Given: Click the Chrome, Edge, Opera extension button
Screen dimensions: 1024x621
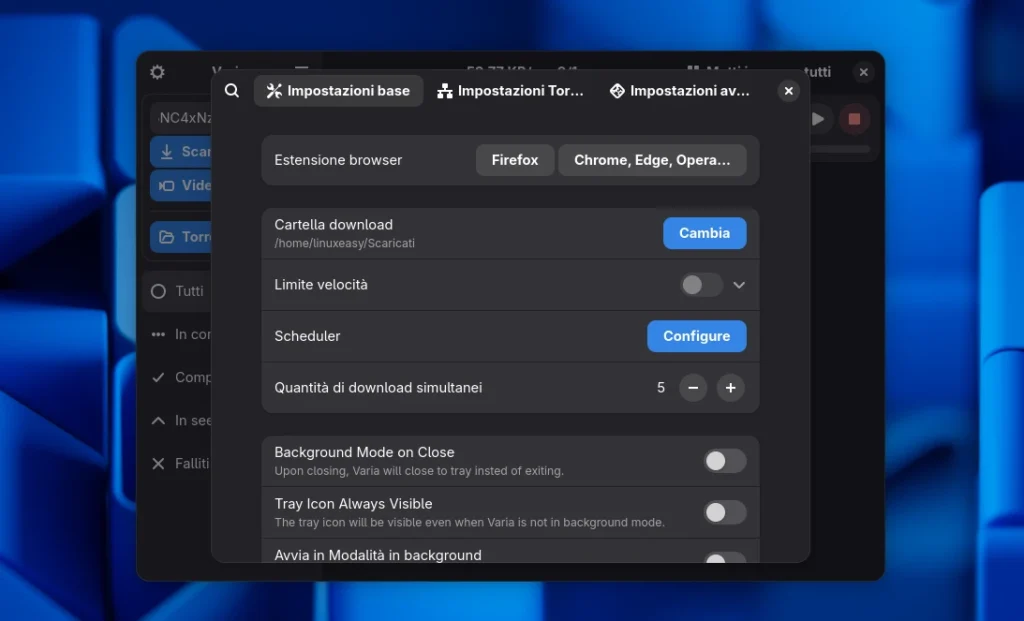Looking at the screenshot, I should tap(652, 160).
